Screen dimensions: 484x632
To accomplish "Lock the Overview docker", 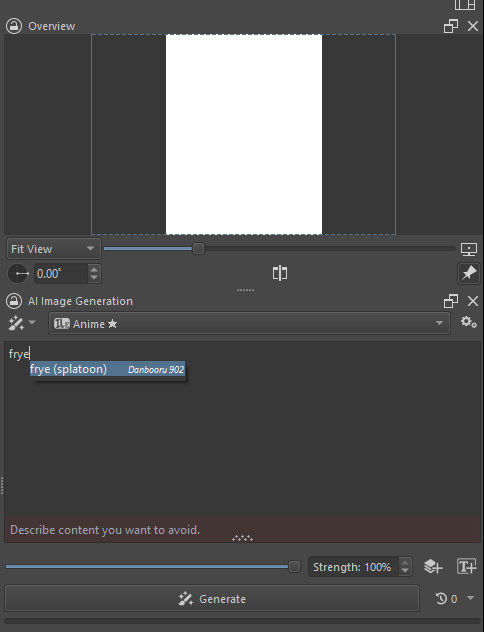I will click(14, 26).
